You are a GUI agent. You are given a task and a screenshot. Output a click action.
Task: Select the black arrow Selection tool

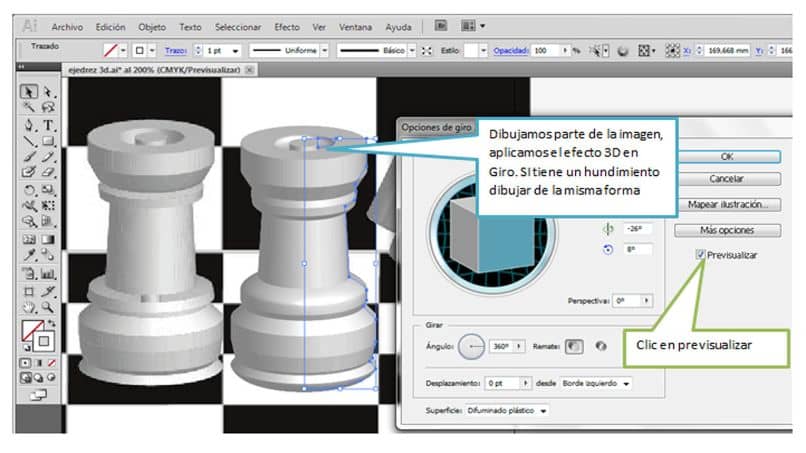point(29,91)
